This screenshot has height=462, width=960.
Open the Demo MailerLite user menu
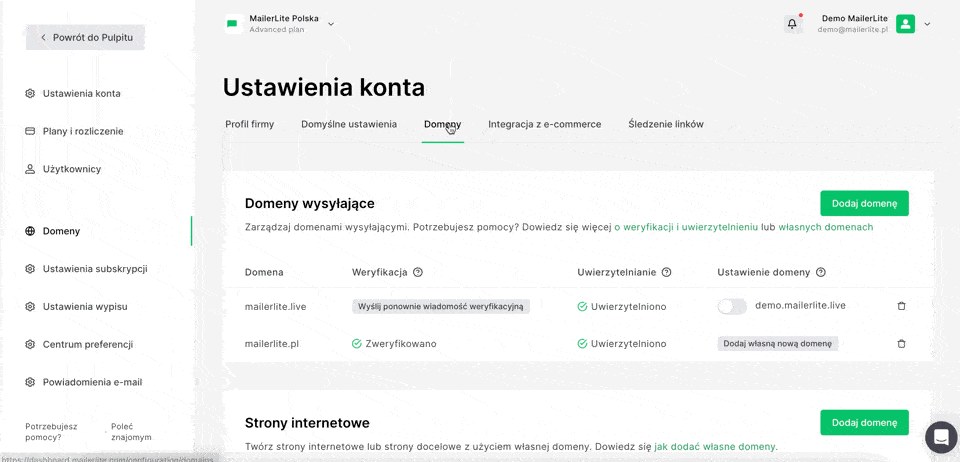(927, 24)
